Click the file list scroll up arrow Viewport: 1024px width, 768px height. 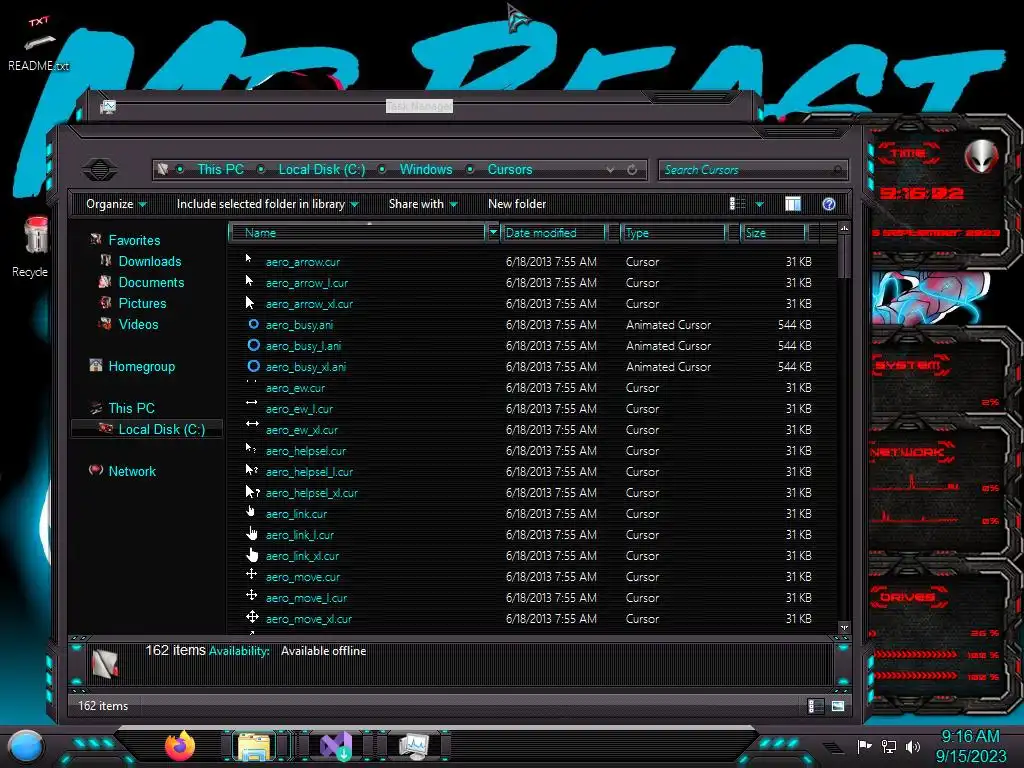click(844, 229)
